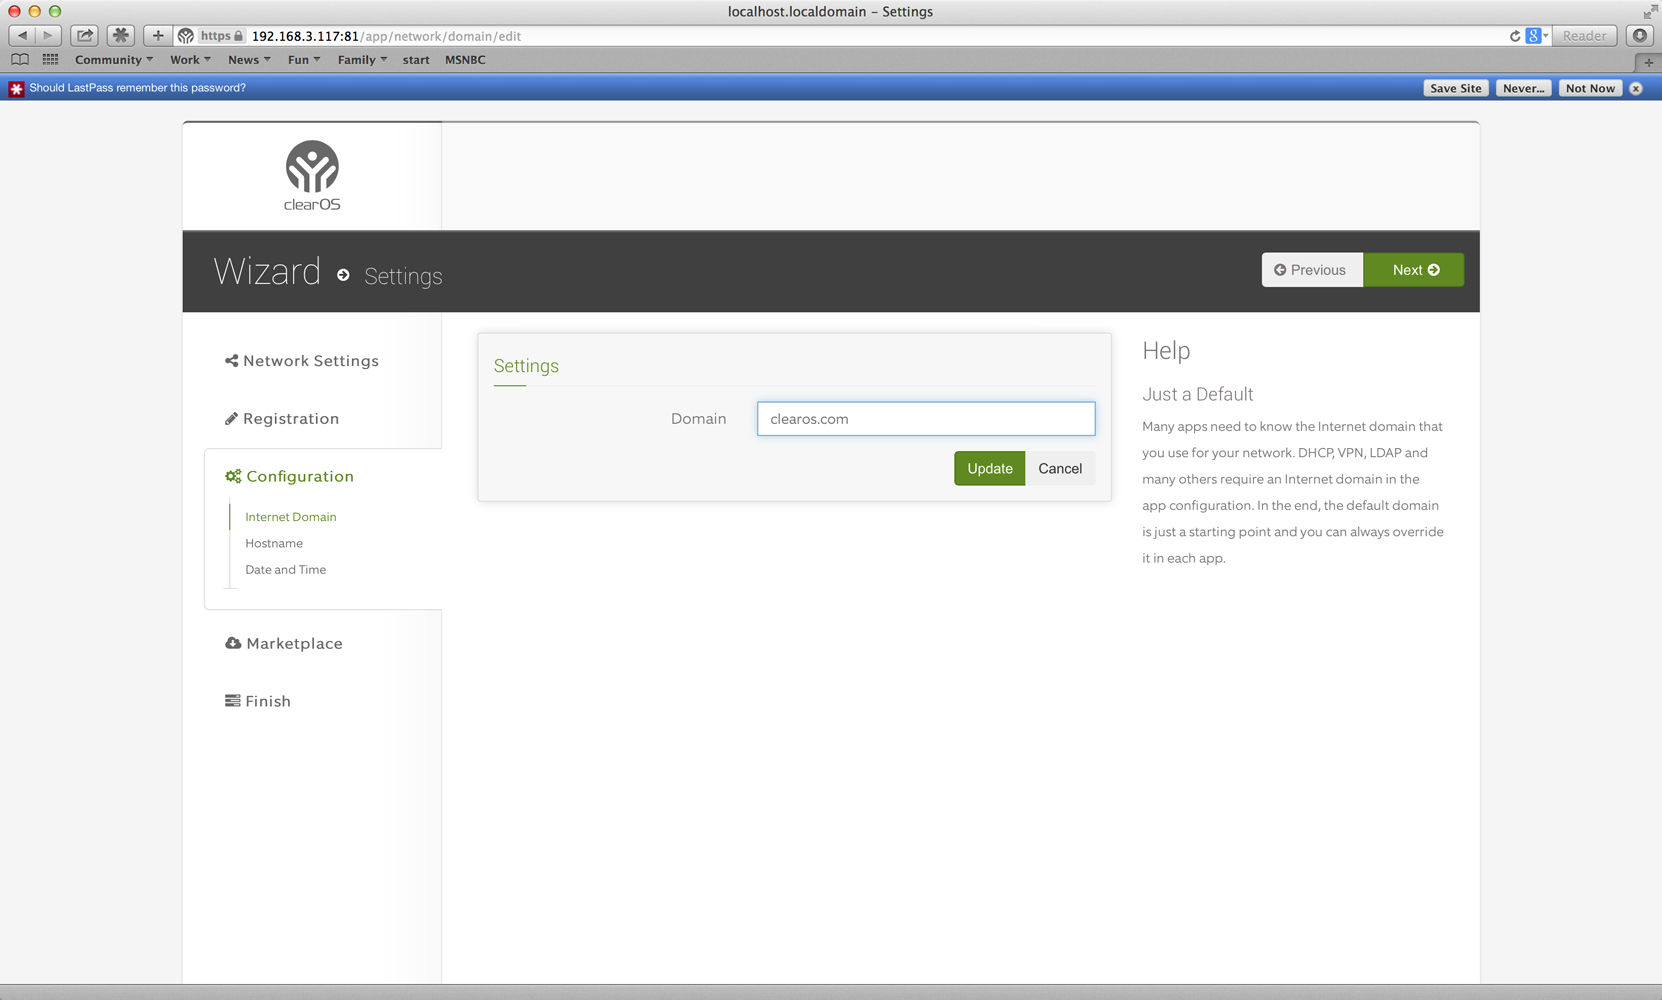Click the browser address bar URL
The height and width of the screenshot is (1000, 1662).
386,36
